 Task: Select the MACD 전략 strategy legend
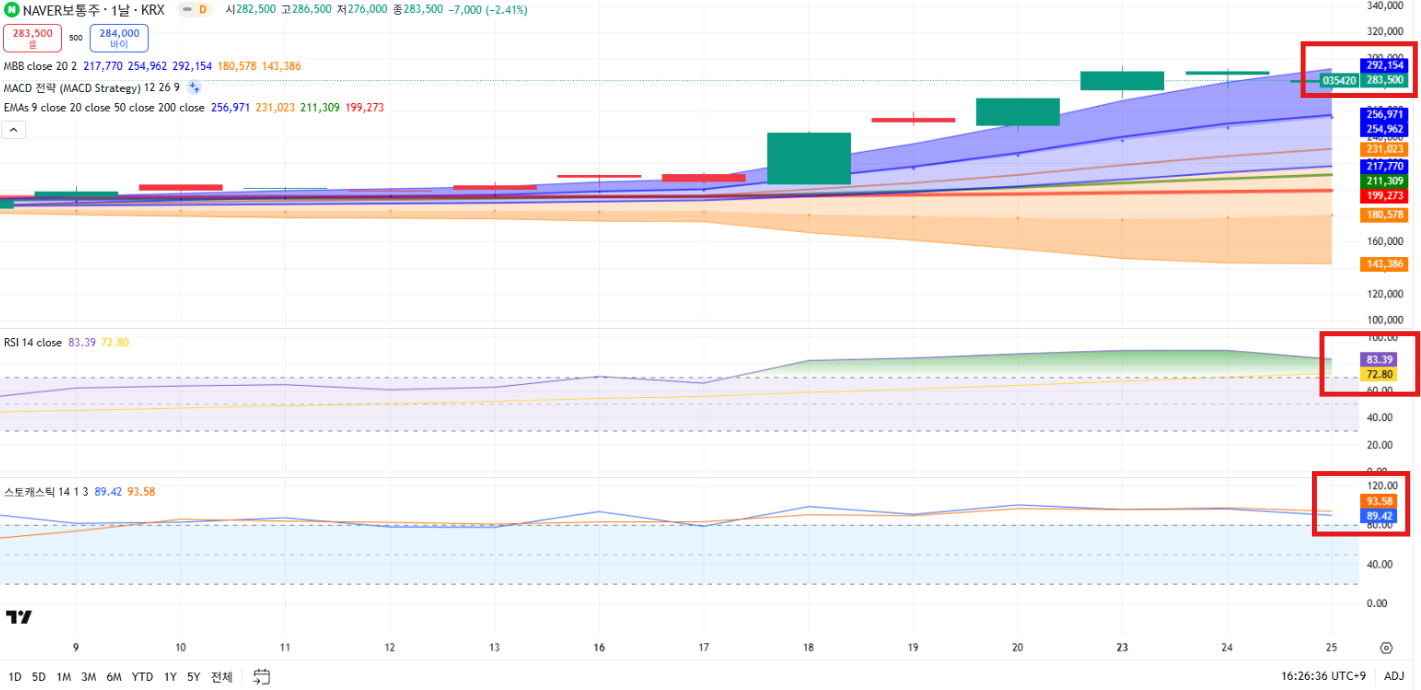click(x=92, y=87)
